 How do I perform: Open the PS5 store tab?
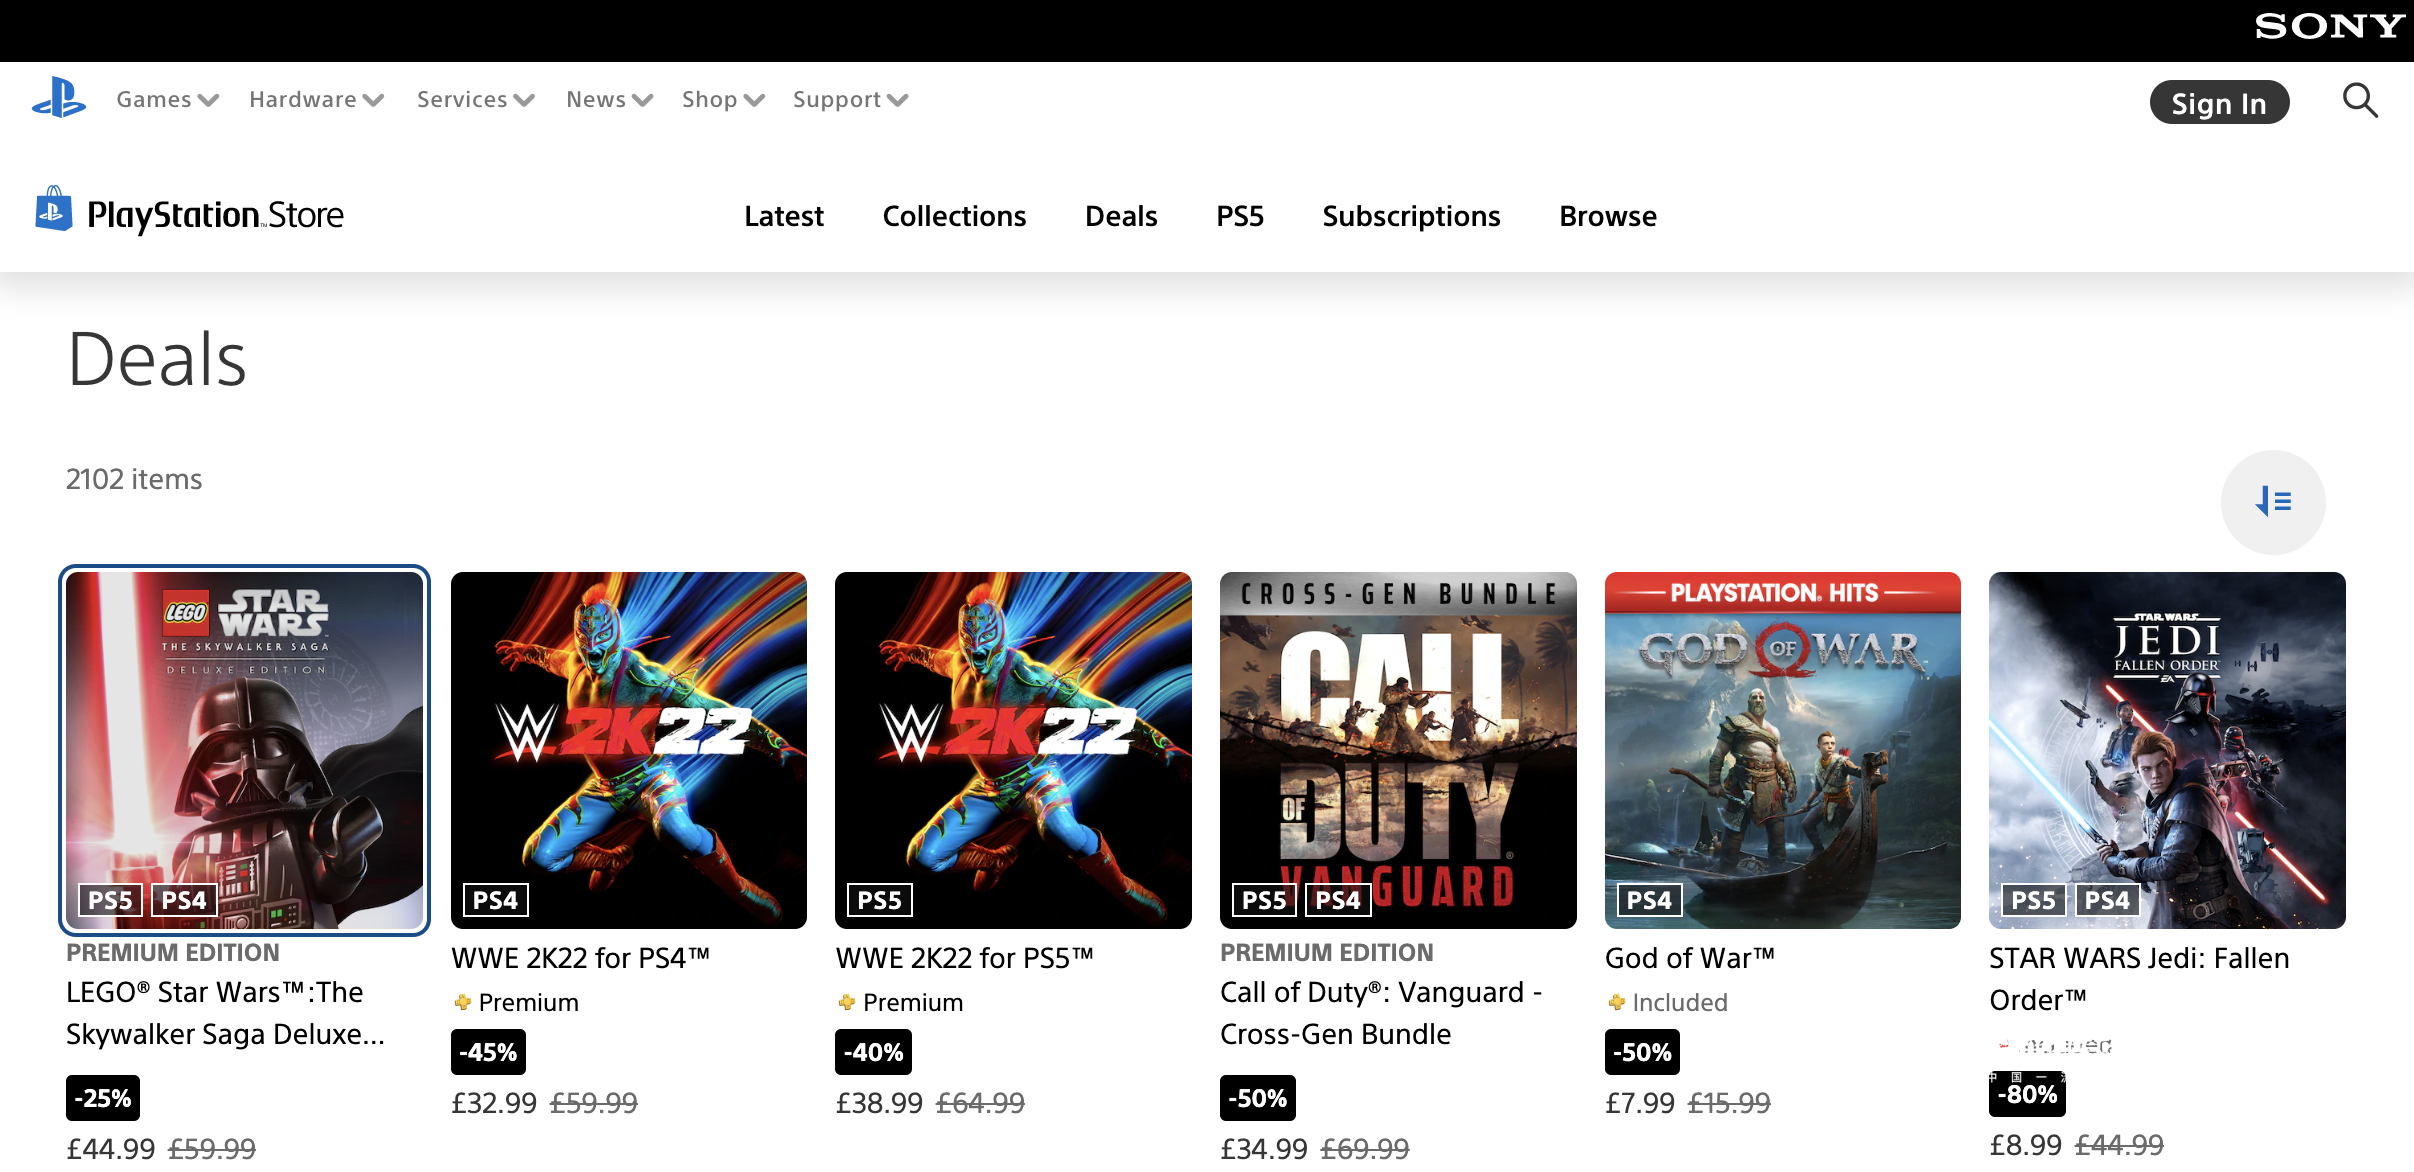(1240, 216)
